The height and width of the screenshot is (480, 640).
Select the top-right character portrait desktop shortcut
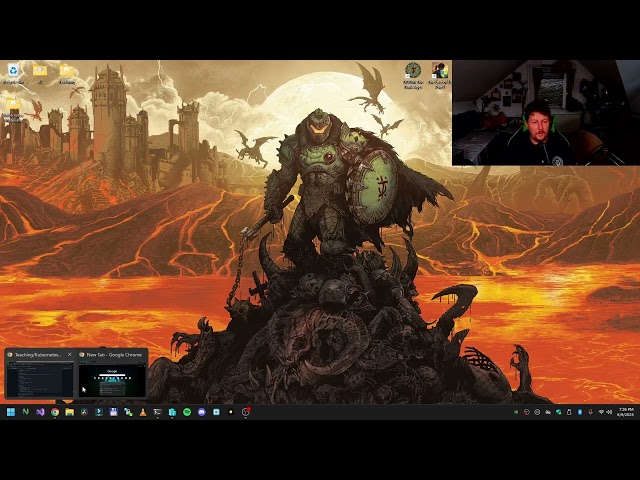point(440,75)
